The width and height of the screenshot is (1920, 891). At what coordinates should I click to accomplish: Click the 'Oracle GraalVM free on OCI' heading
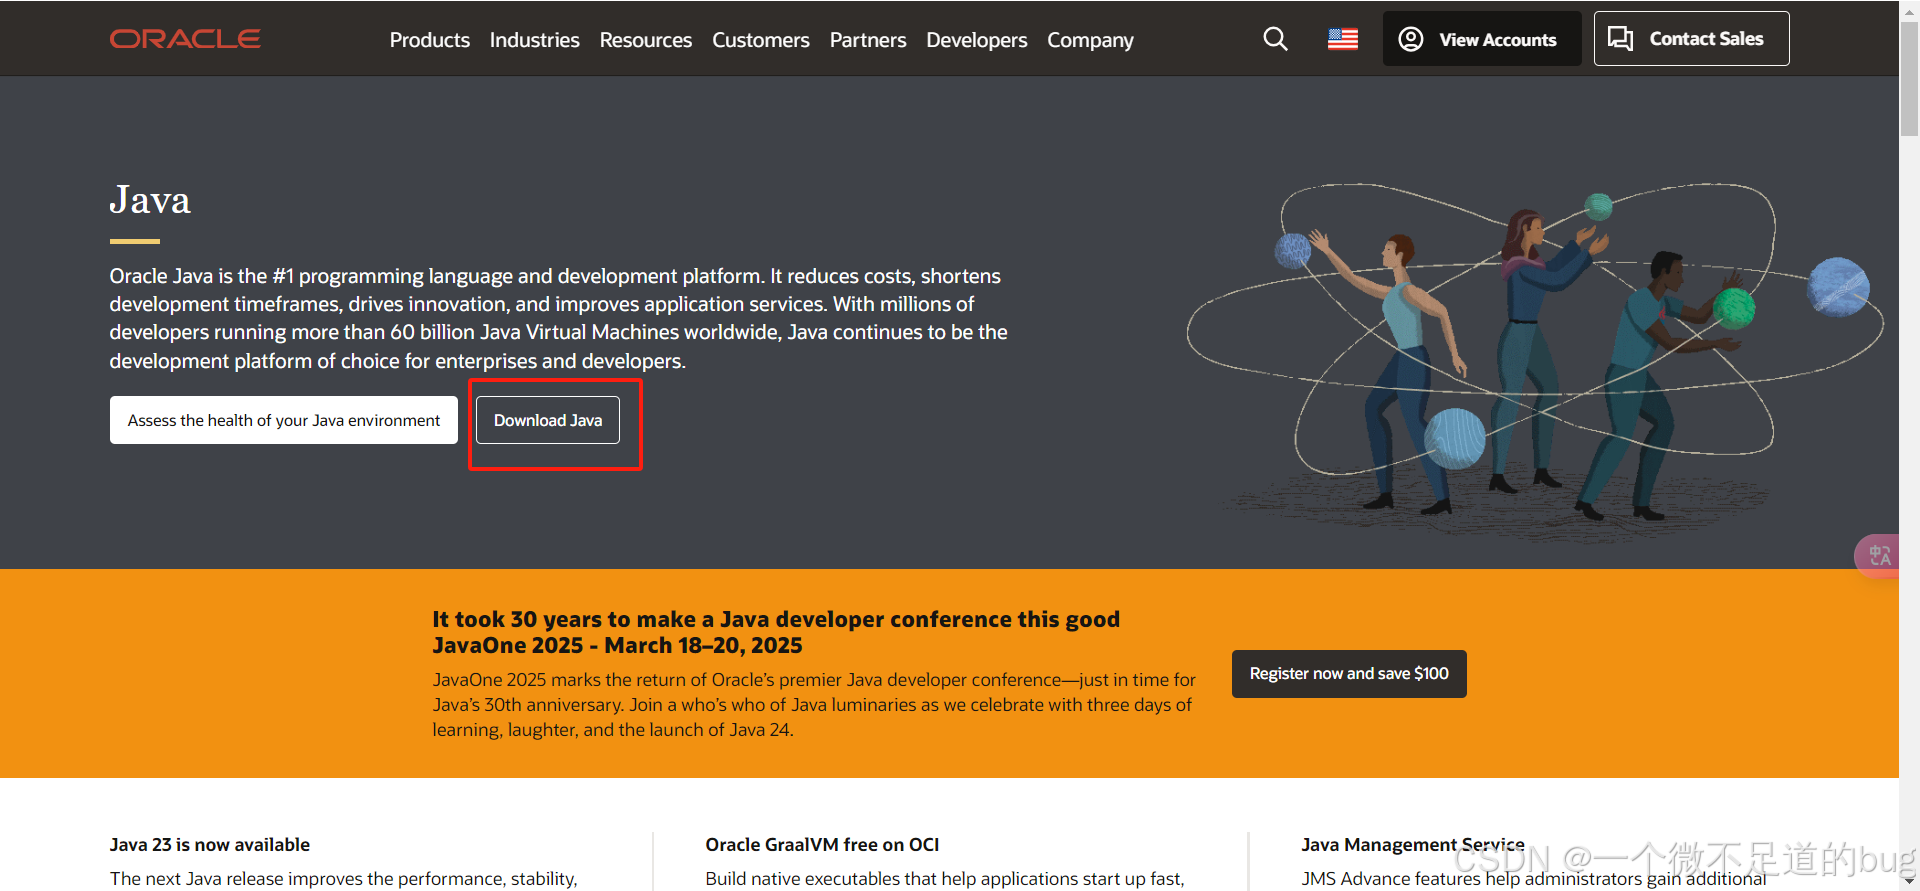pos(822,845)
